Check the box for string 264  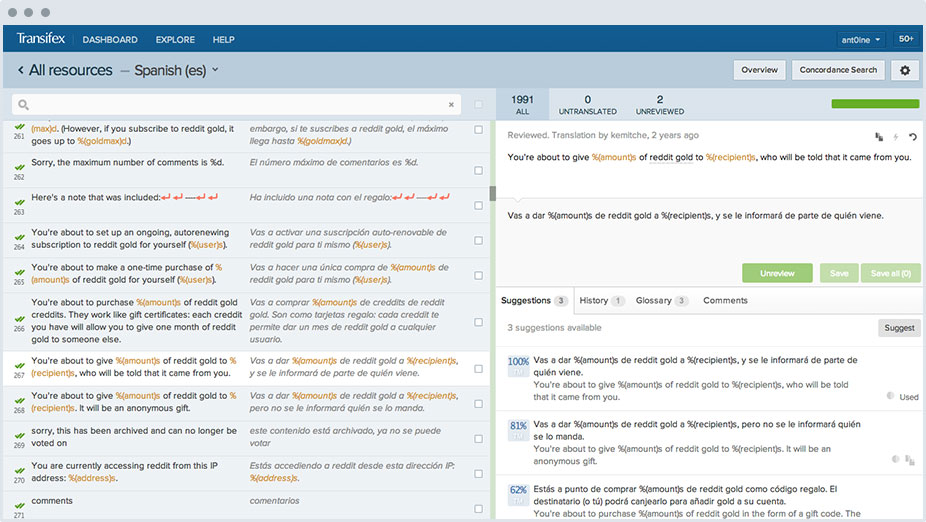point(478,240)
